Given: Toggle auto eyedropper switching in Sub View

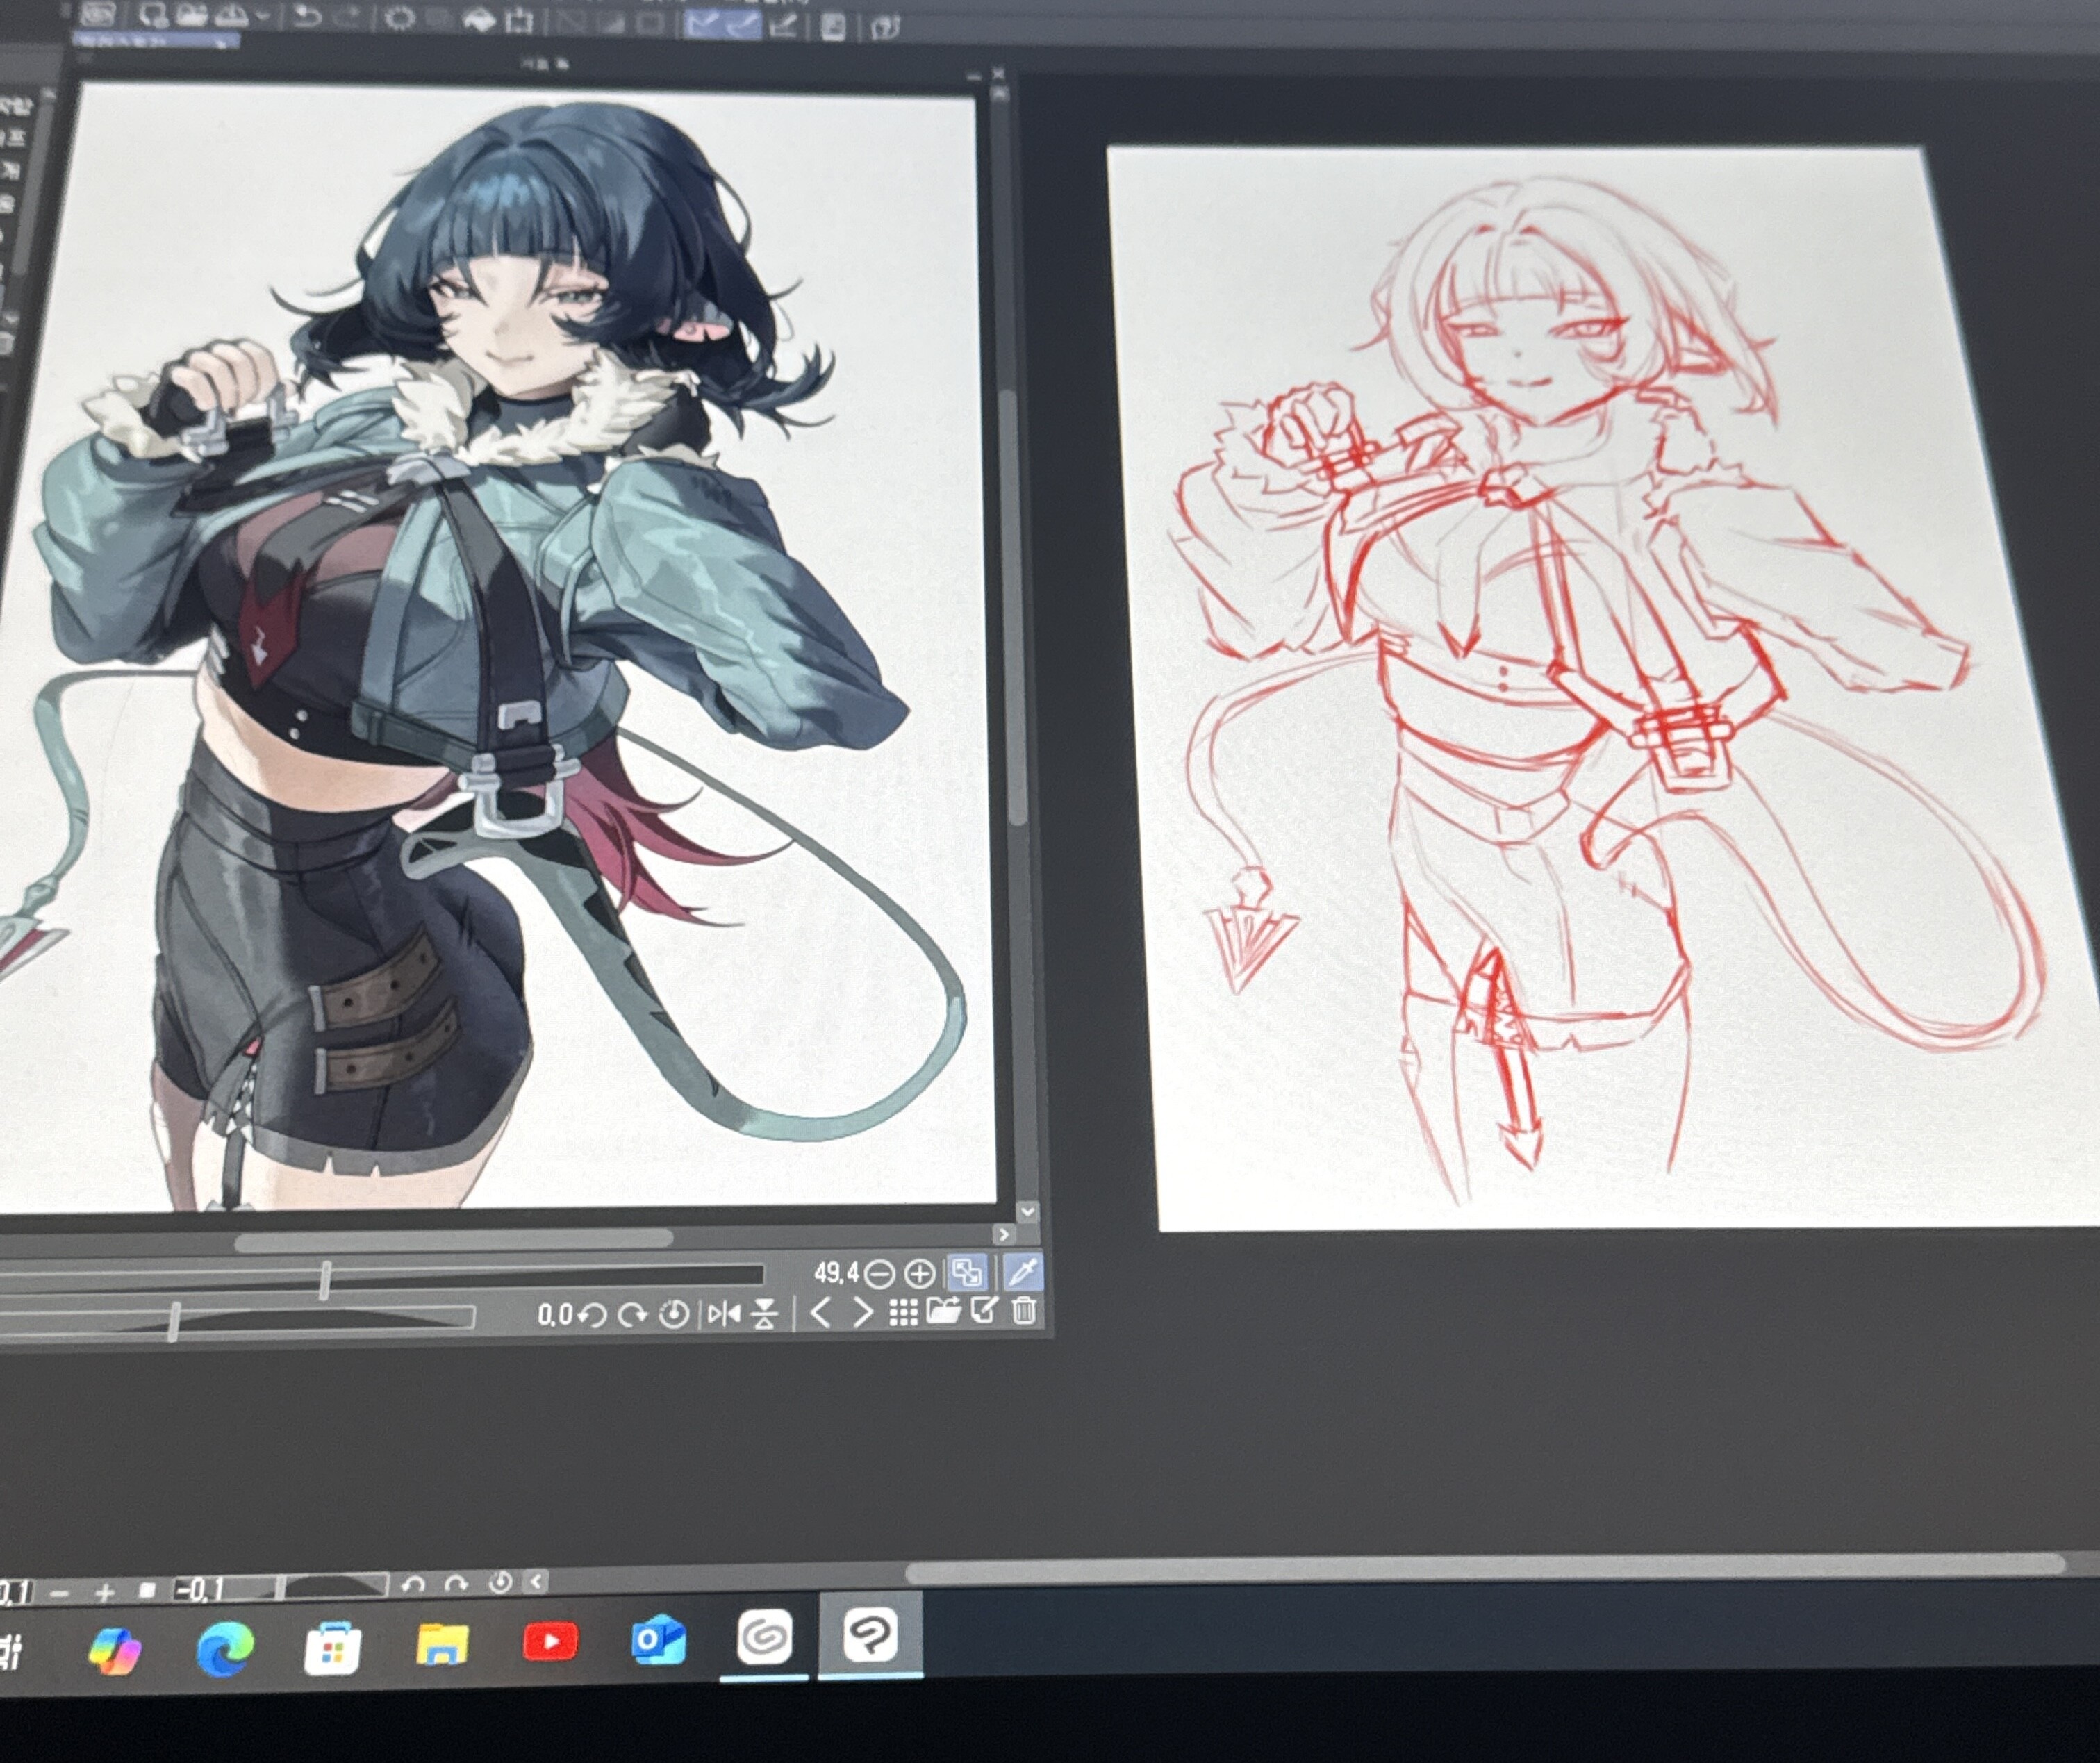Looking at the screenshot, I should pos(1022,1272).
